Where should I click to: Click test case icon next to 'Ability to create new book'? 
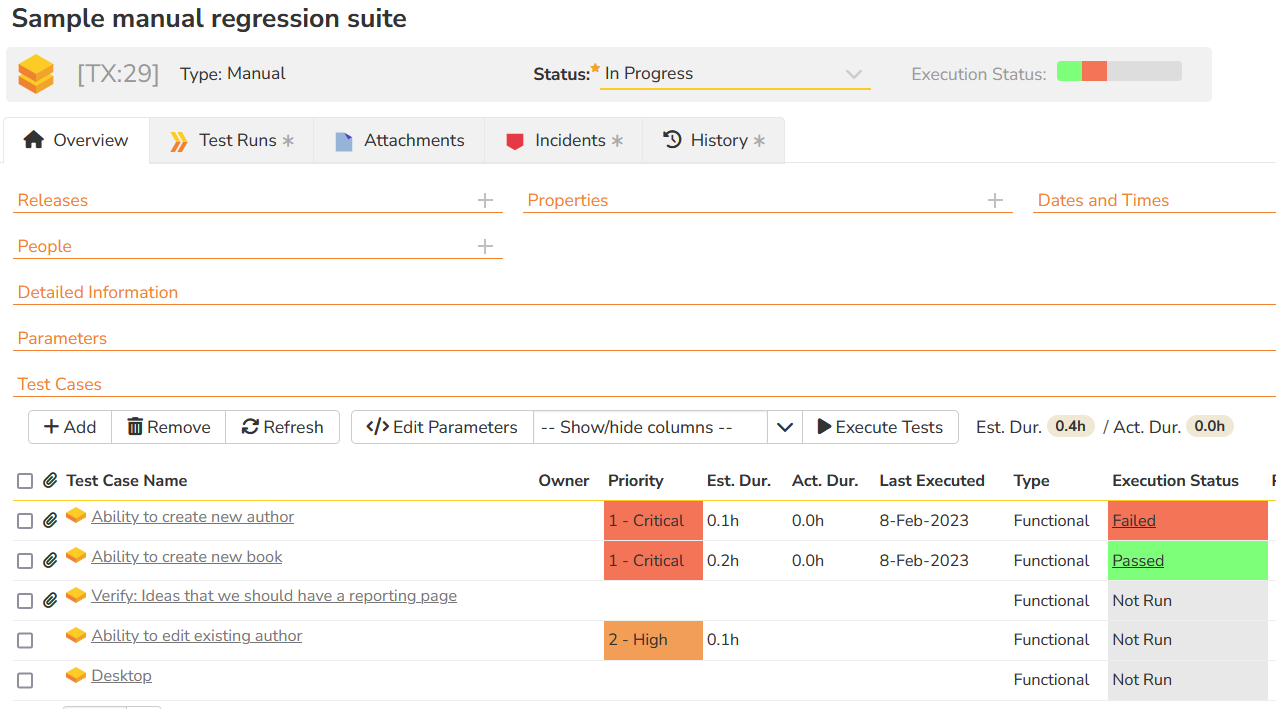pos(76,556)
